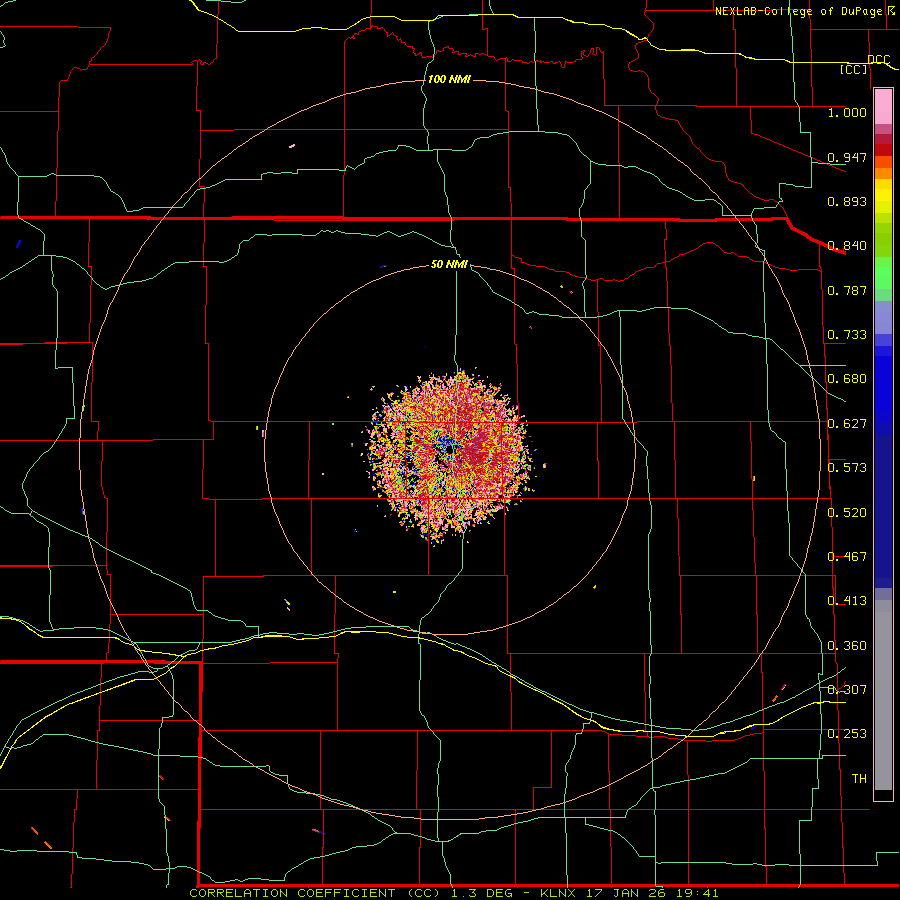Click the 0.467 scale value
The width and height of the screenshot is (900, 900).
pyautogui.click(x=847, y=557)
